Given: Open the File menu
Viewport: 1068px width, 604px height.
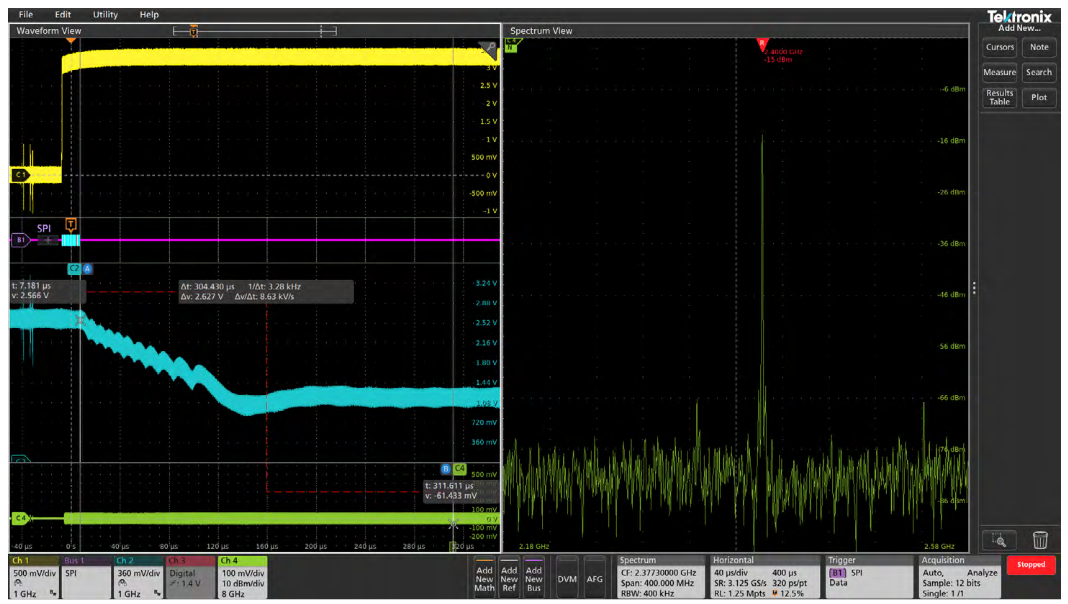Looking at the screenshot, I should point(26,15).
